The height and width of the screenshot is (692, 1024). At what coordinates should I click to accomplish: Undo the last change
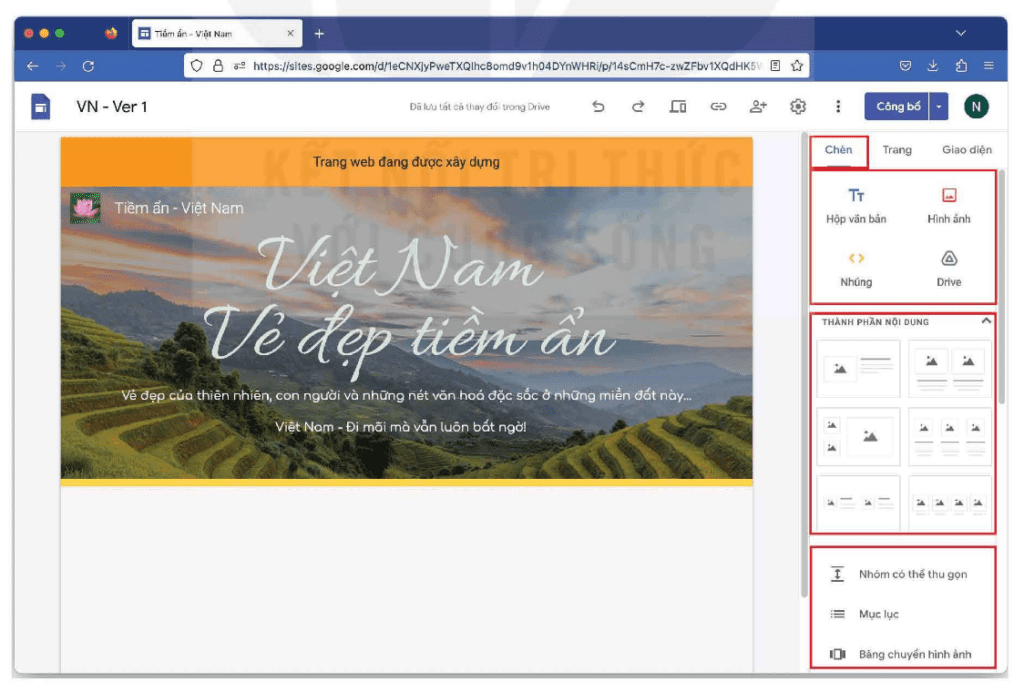pos(598,105)
